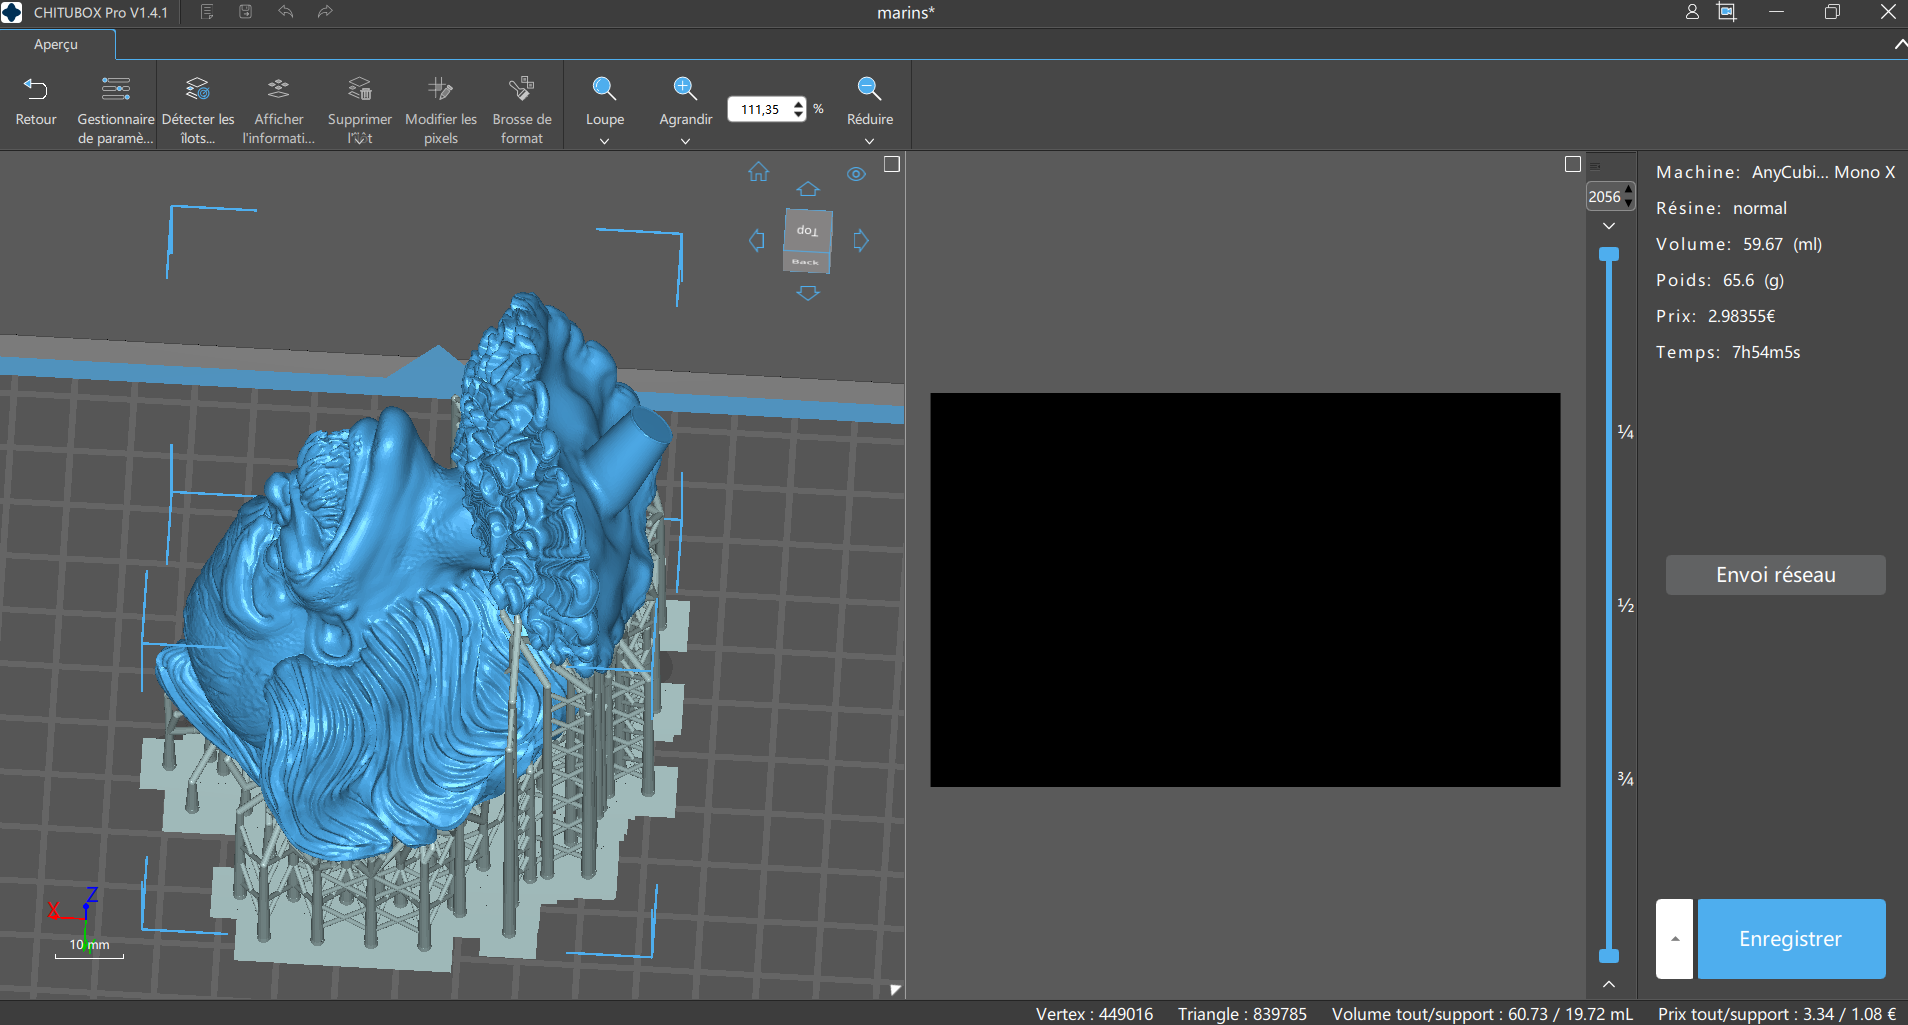Open the arrow menu beside Enregistrer
The height and width of the screenshot is (1025, 1908).
click(1674, 938)
